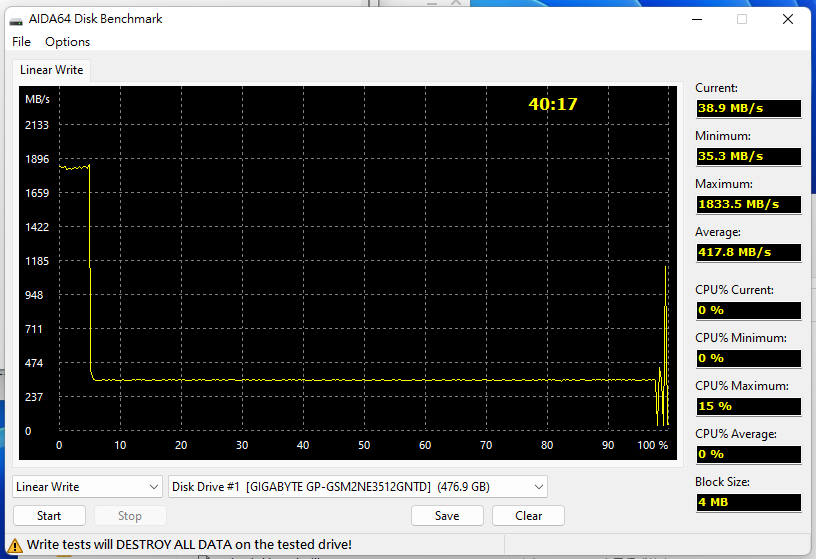Click the Average speed value 417.8 MB/s
The width and height of the screenshot is (816, 559).
pos(748,252)
